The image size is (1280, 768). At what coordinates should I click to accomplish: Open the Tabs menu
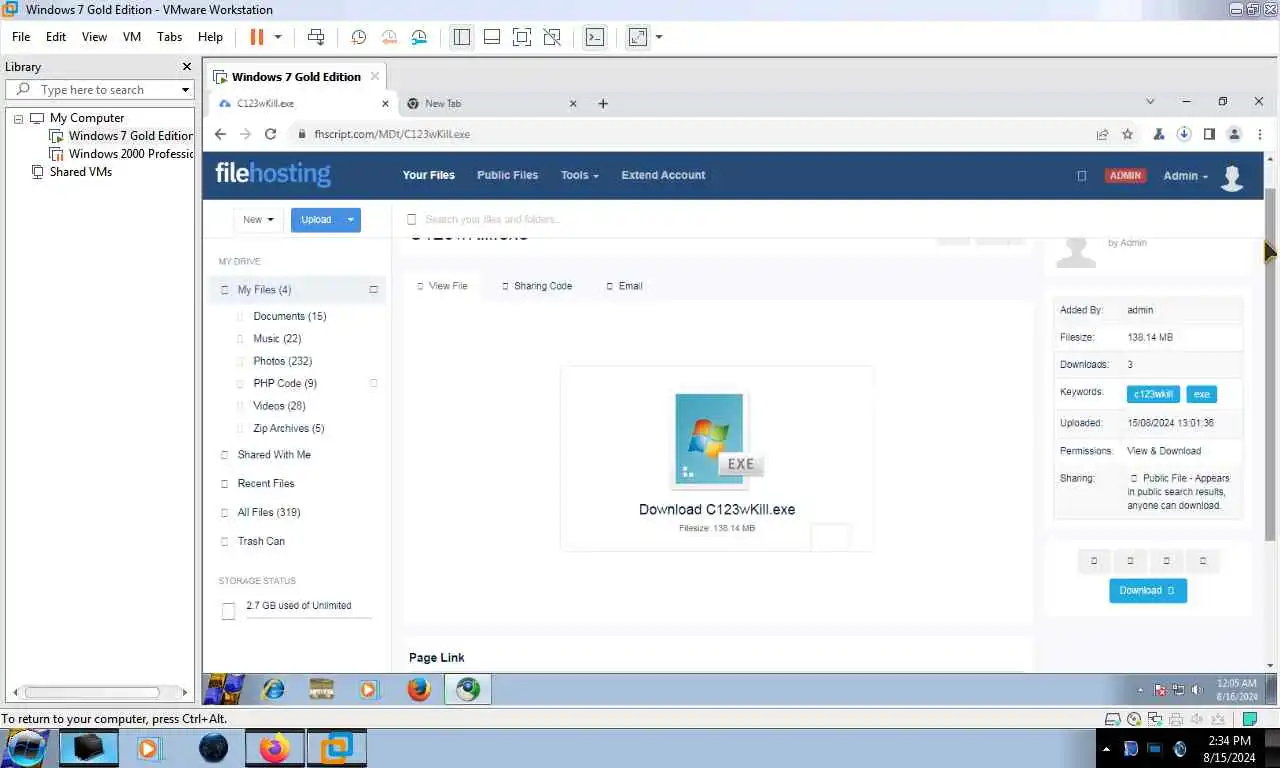(170, 37)
